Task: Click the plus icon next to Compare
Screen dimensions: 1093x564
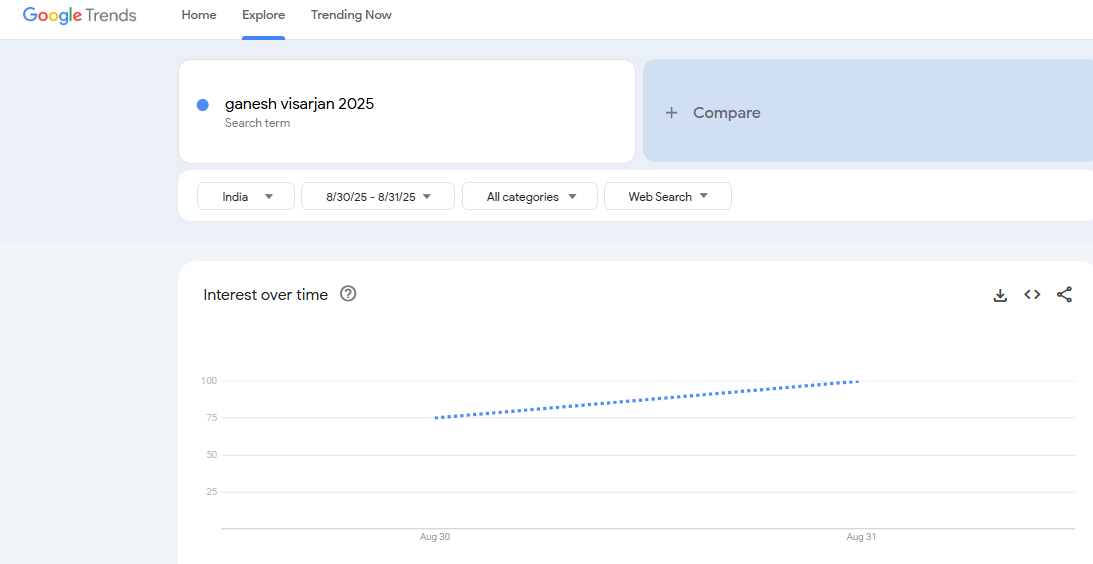Action: click(x=671, y=113)
